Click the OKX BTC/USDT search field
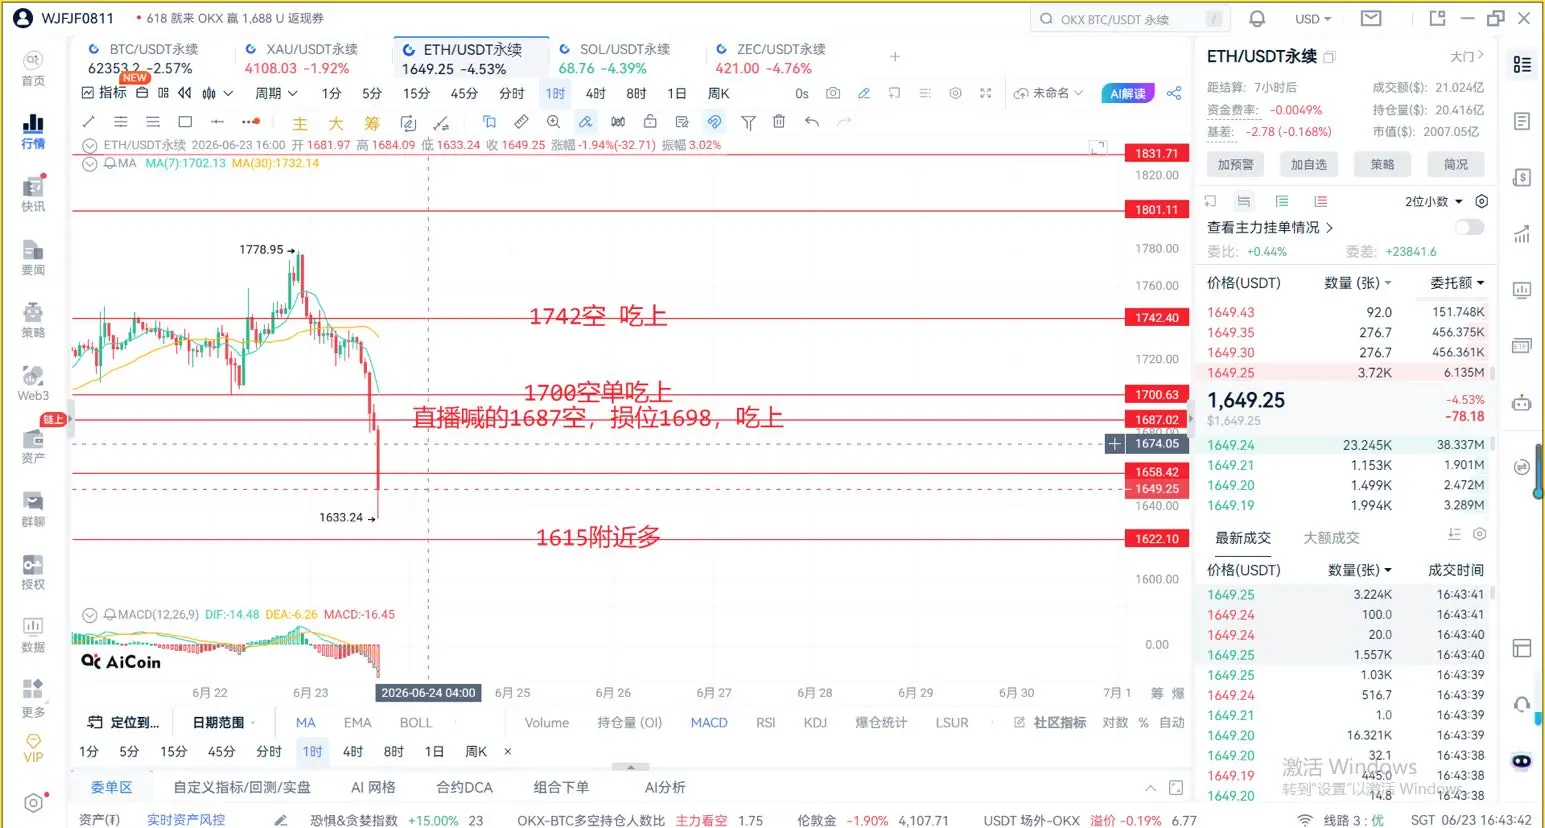 (1130, 19)
